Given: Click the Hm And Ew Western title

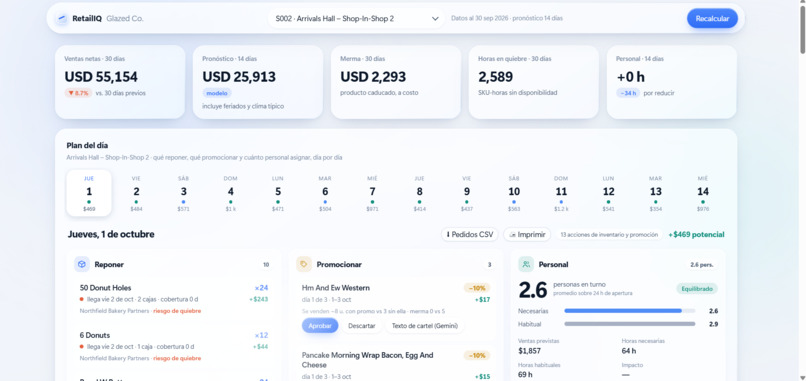Looking at the screenshot, I should click(x=336, y=288).
